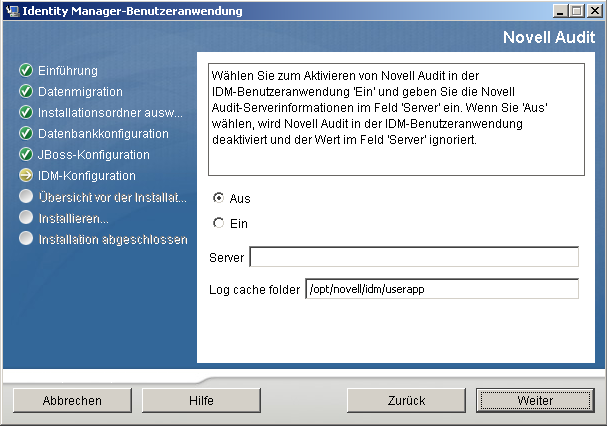Click the grey circle beside Übersicht vor der Installat...
The height and width of the screenshot is (426, 607).
(26, 196)
